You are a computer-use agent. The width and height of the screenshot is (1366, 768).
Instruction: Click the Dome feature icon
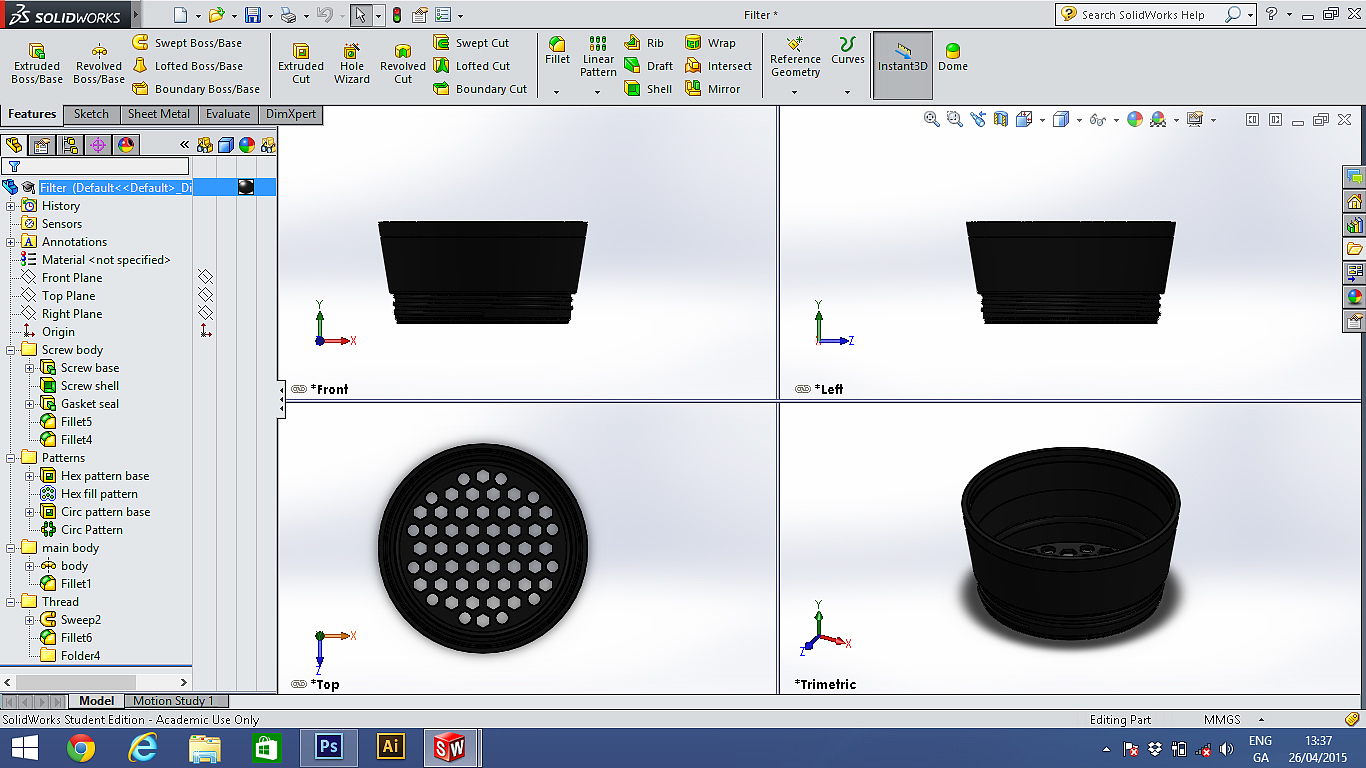[x=952, y=57]
